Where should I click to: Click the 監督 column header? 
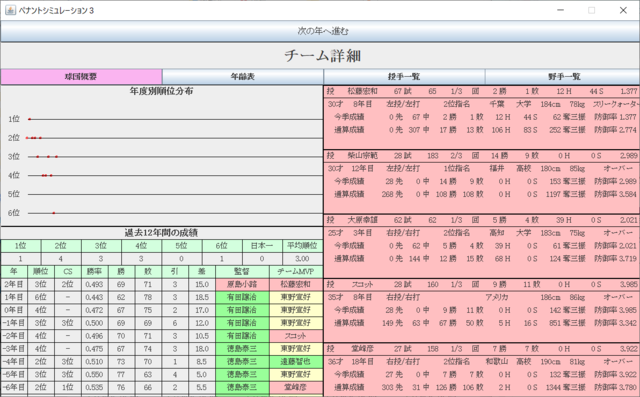click(242, 272)
